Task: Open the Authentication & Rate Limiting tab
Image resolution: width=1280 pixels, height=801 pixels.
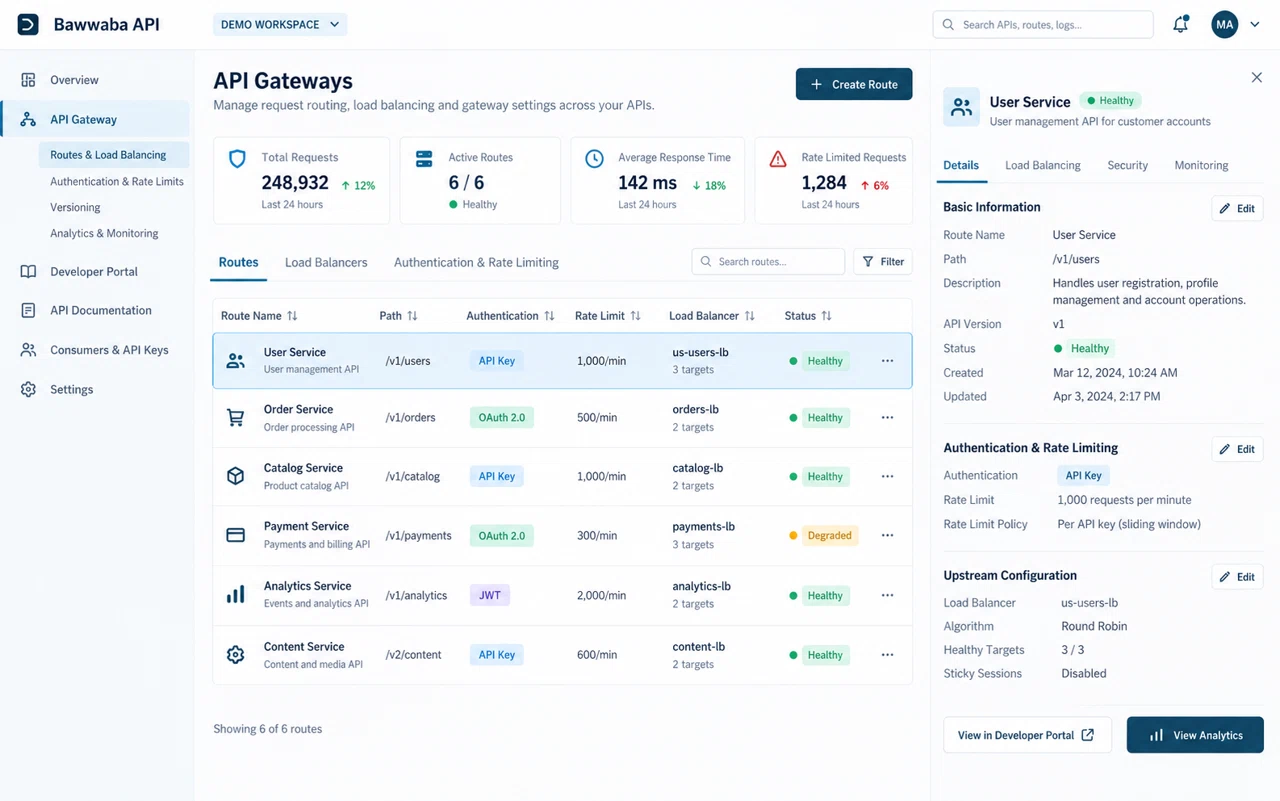Action: tap(476, 262)
